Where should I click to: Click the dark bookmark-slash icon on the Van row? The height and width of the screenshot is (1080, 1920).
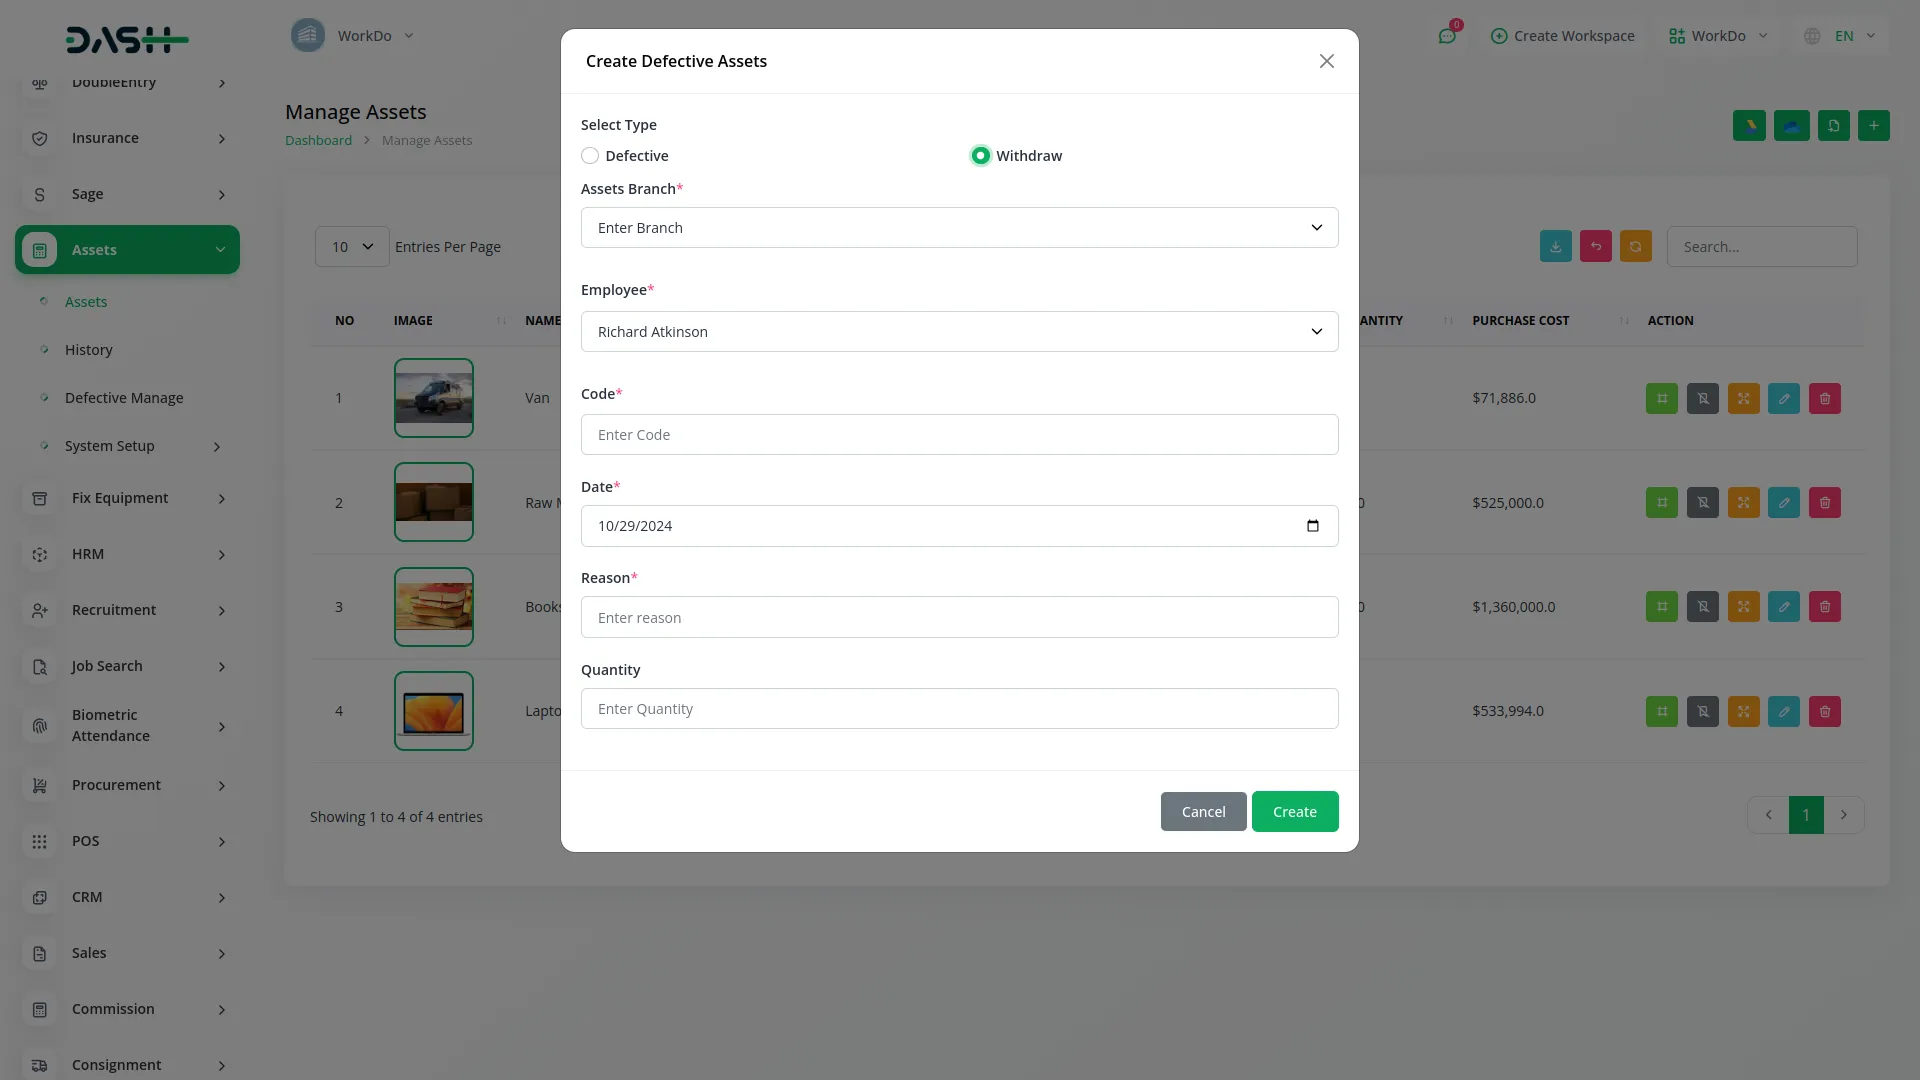[x=1702, y=398]
